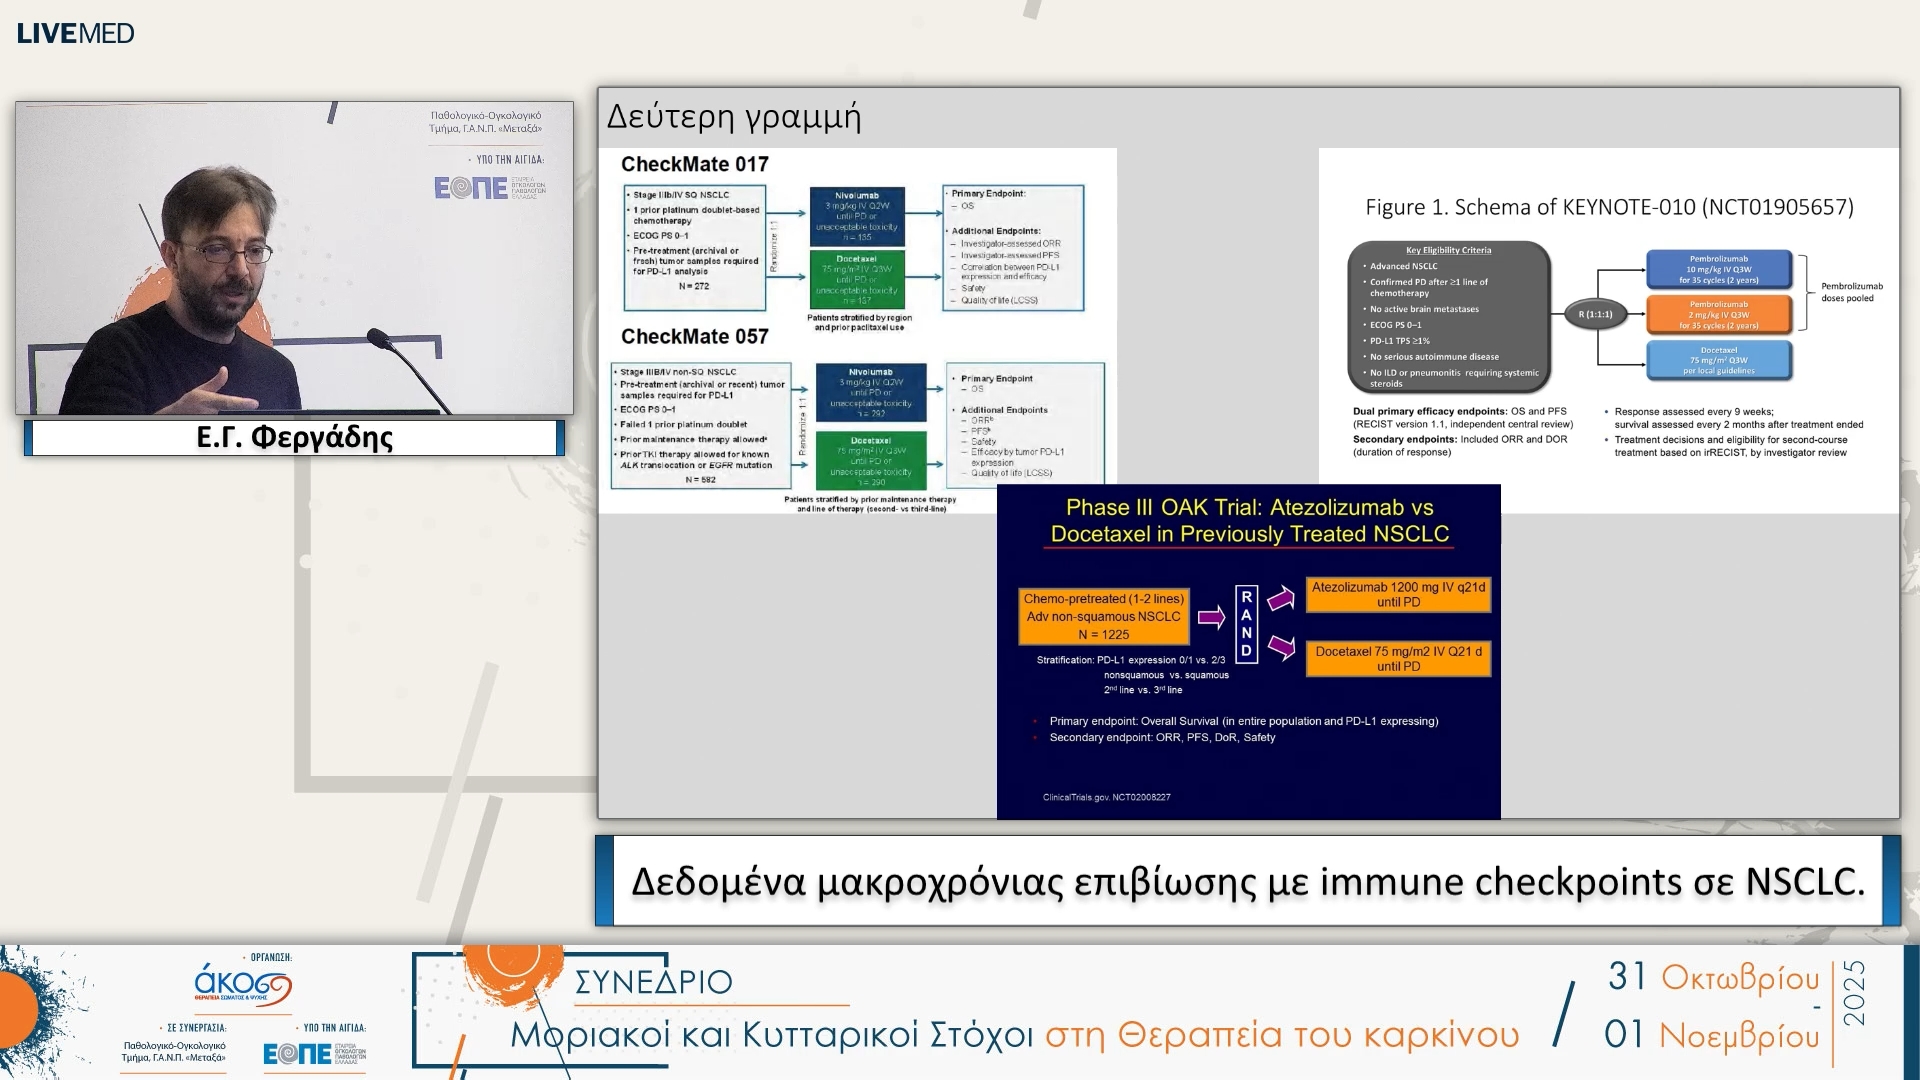
Task: Click the speaker name Ε.Γ. Φεργάδης
Action: point(294,437)
